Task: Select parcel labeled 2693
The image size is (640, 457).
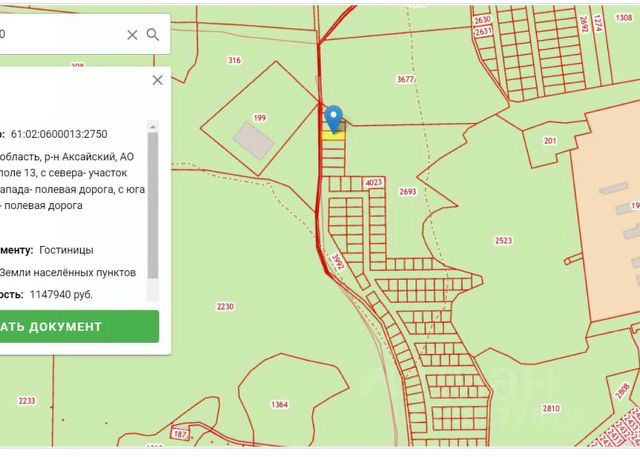Action: tap(408, 191)
